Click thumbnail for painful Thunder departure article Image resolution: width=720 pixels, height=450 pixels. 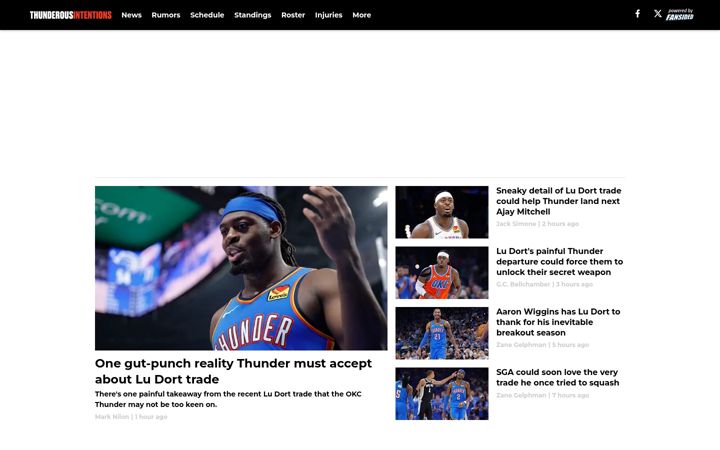pyautogui.click(x=442, y=273)
